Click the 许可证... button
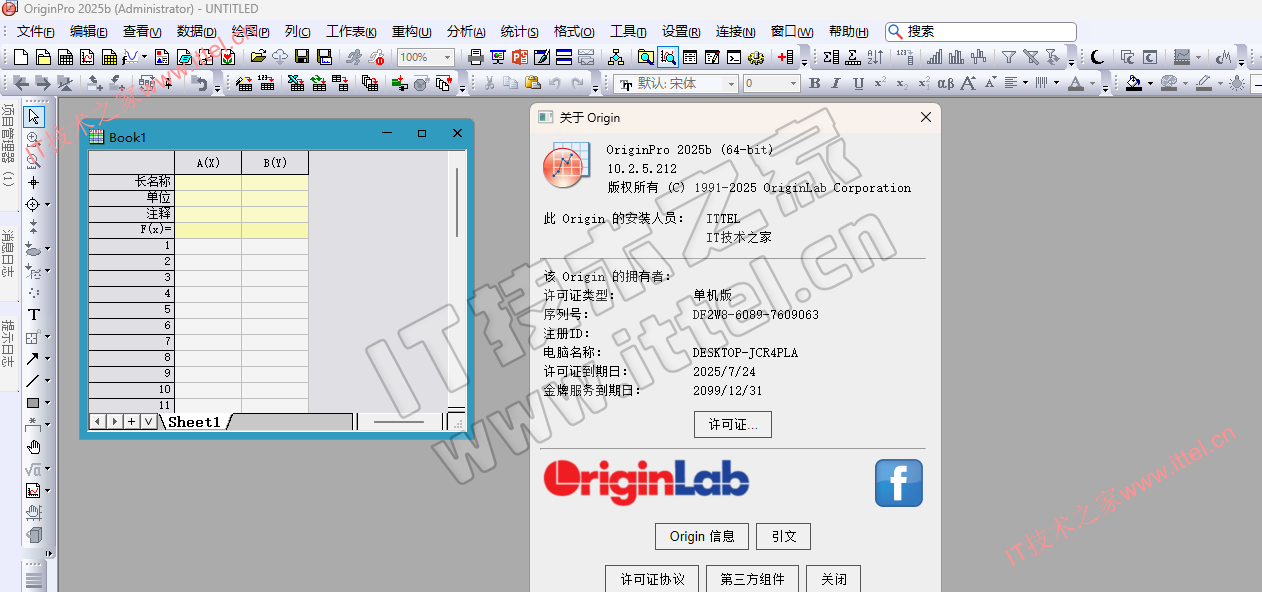Viewport: 1262px width, 592px height. pyautogui.click(x=733, y=425)
